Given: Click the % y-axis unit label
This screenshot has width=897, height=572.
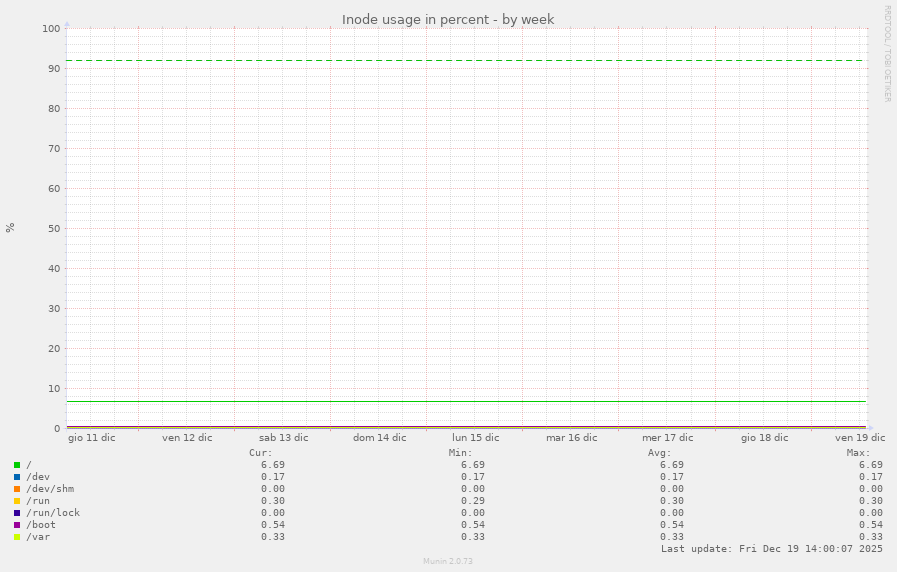Looking at the screenshot, I should tap(10, 228).
